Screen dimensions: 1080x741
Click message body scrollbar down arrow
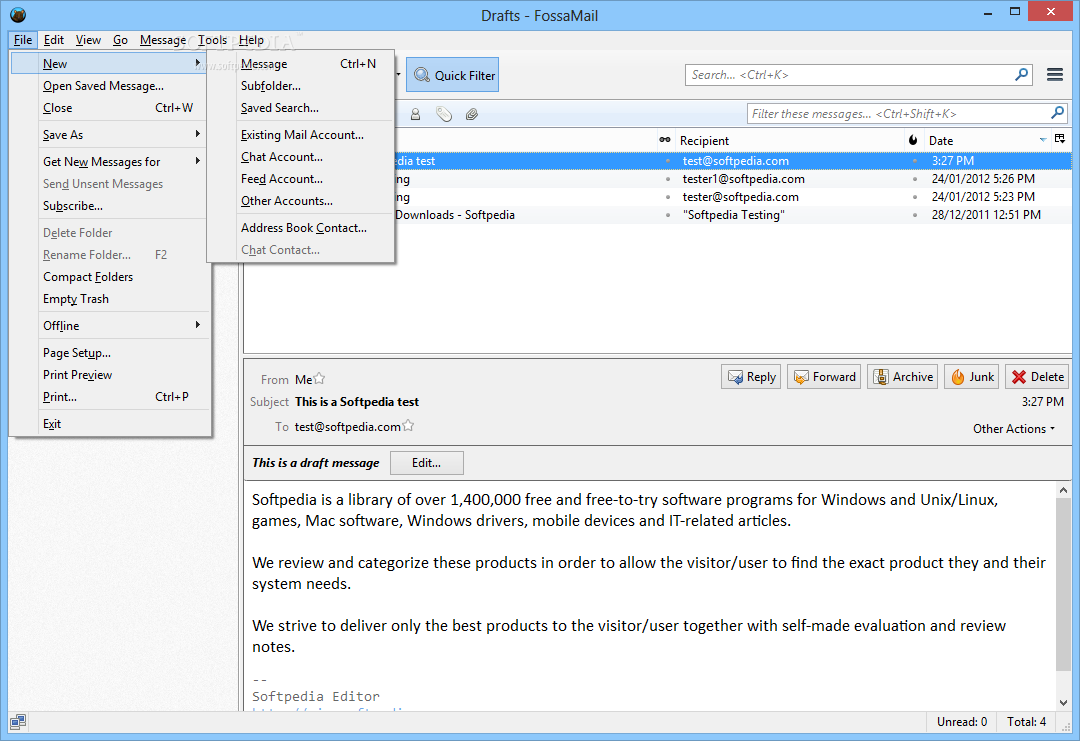click(x=1063, y=702)
